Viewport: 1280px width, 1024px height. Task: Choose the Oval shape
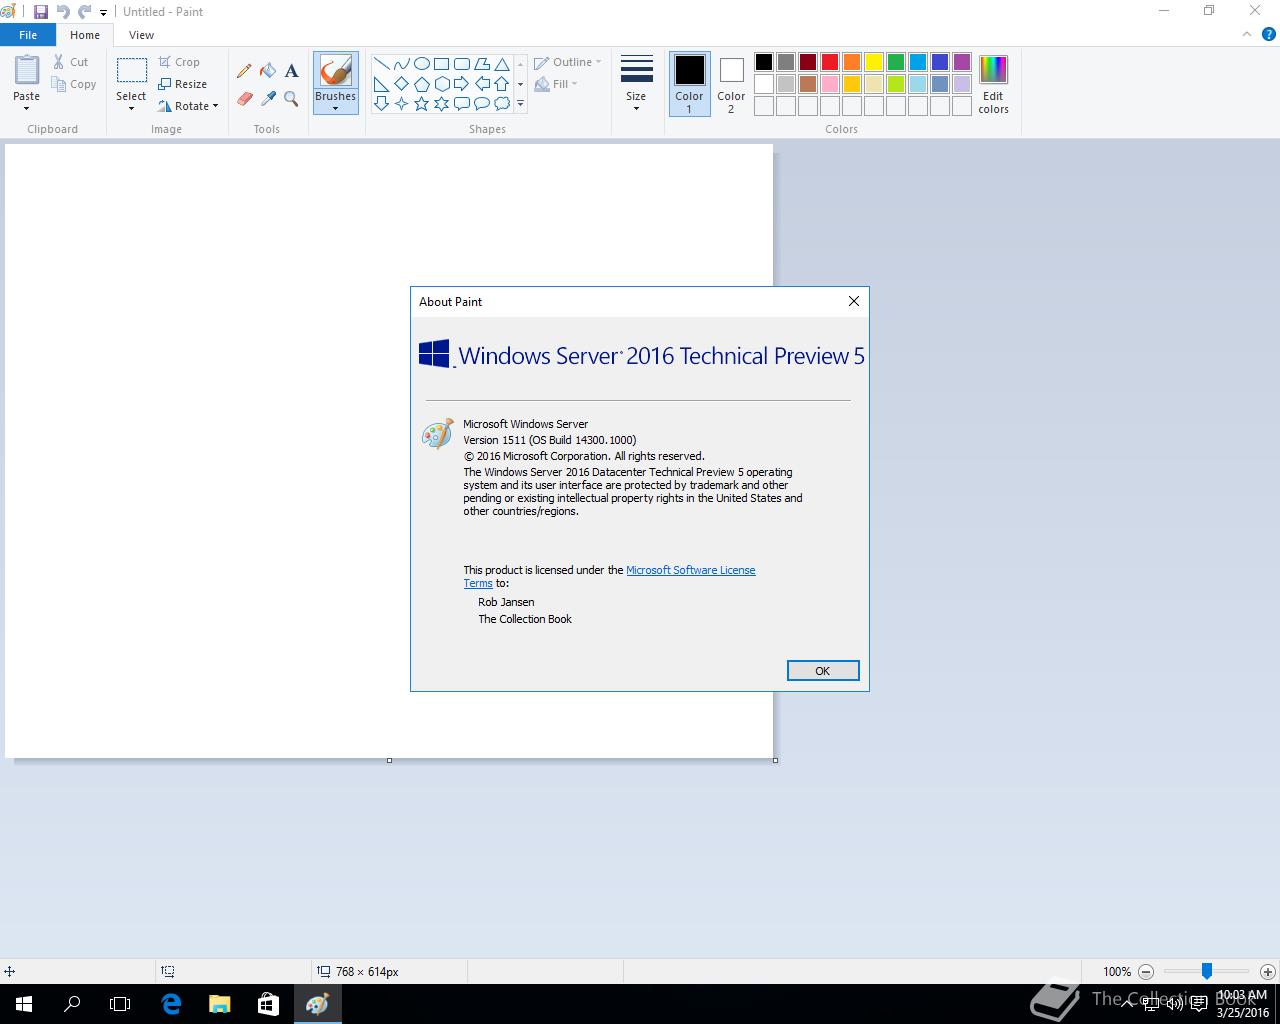(421, 63)
